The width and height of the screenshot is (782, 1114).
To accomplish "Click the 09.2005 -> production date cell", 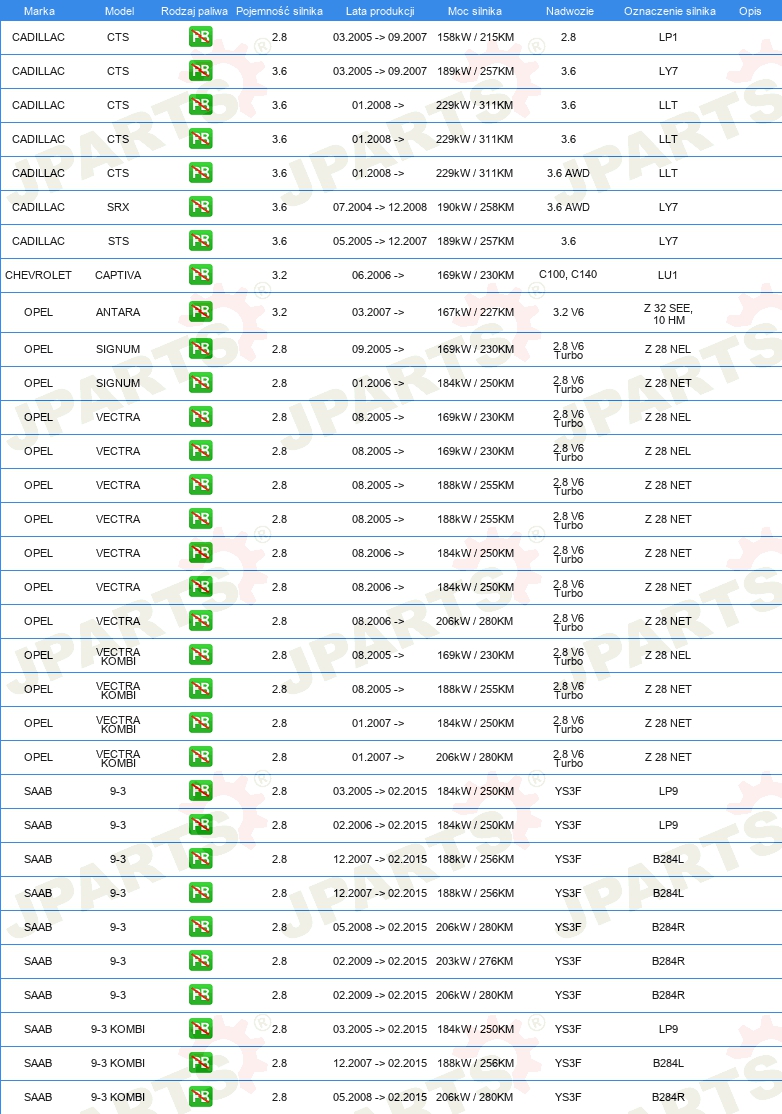I will pos(378,349).
